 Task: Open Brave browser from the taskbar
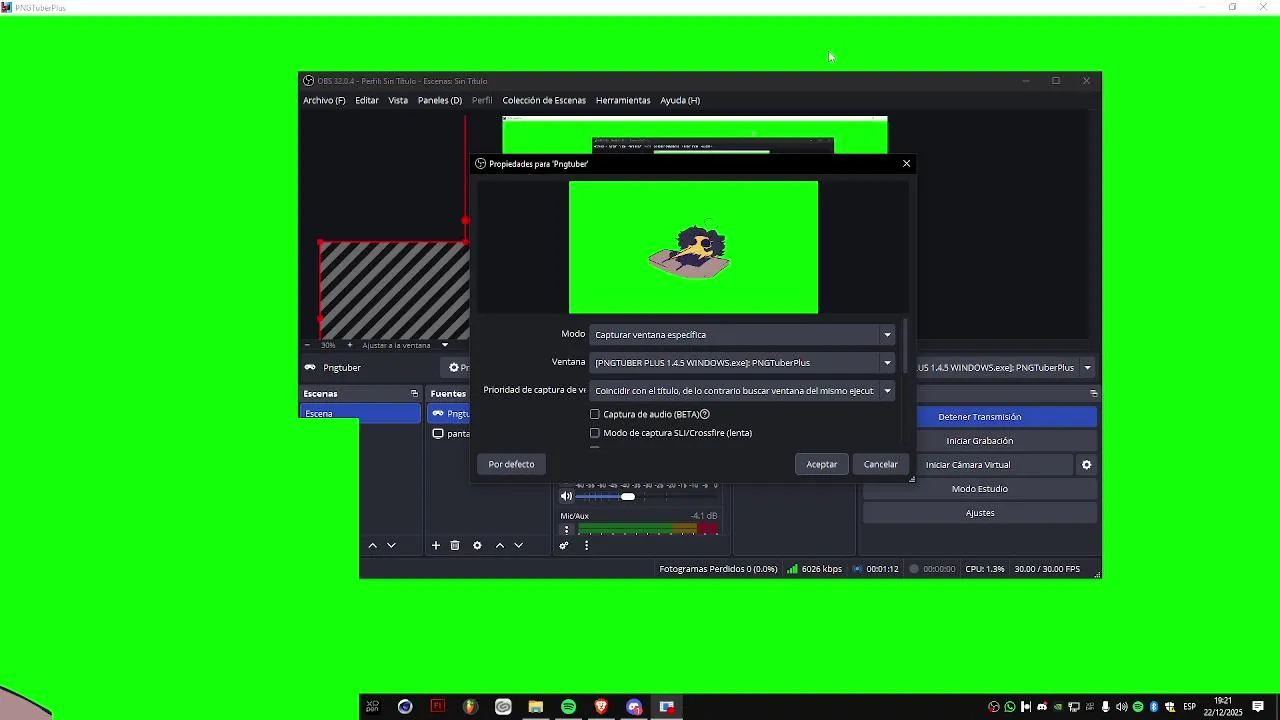coord(601,707)
